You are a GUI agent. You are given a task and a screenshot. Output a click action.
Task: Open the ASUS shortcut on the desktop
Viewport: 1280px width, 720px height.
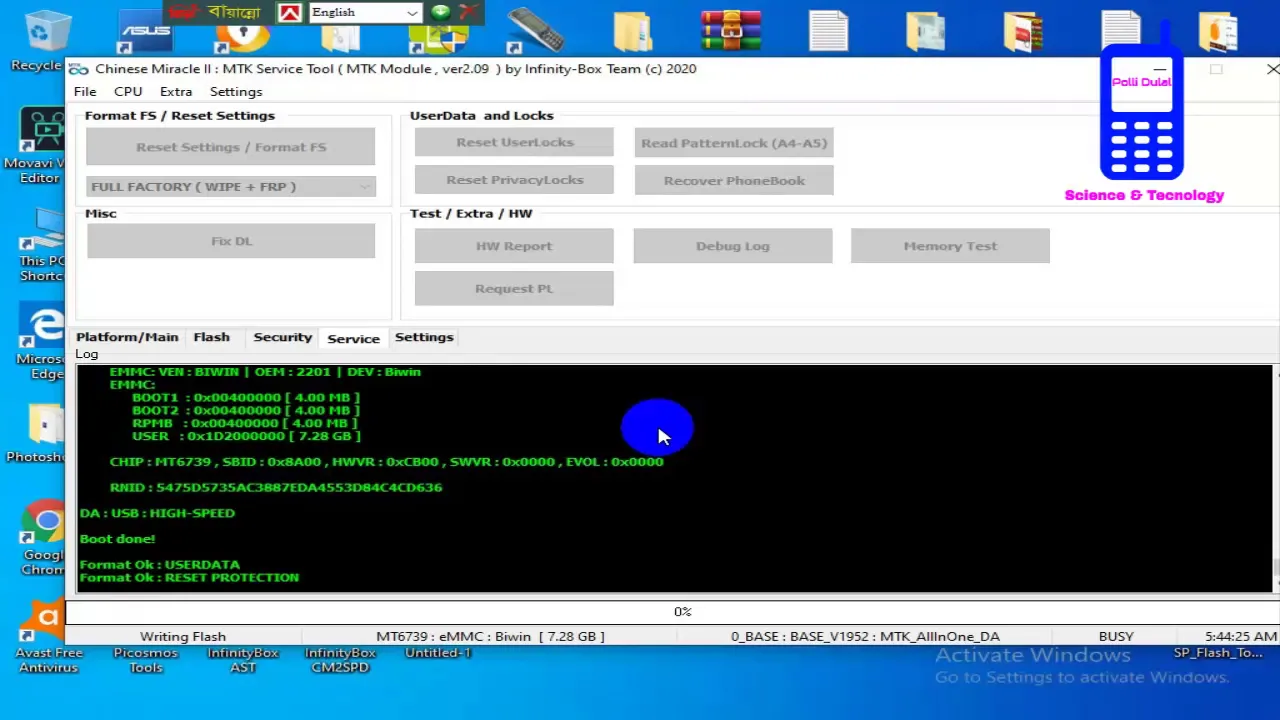click(146, 32)
